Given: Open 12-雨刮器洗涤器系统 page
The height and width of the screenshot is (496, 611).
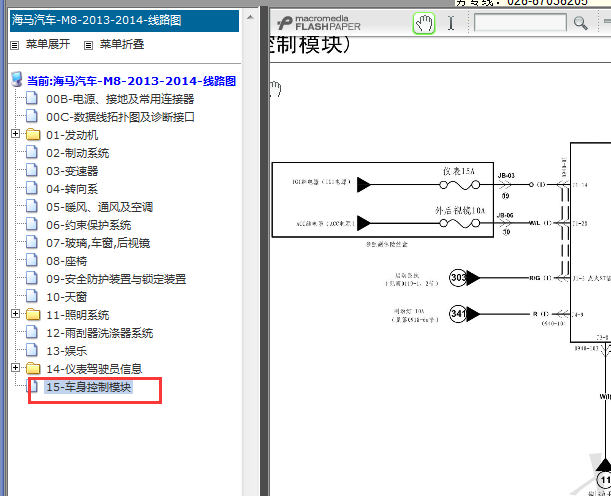Looking at the screenshot, I should (x=100, y=333).
